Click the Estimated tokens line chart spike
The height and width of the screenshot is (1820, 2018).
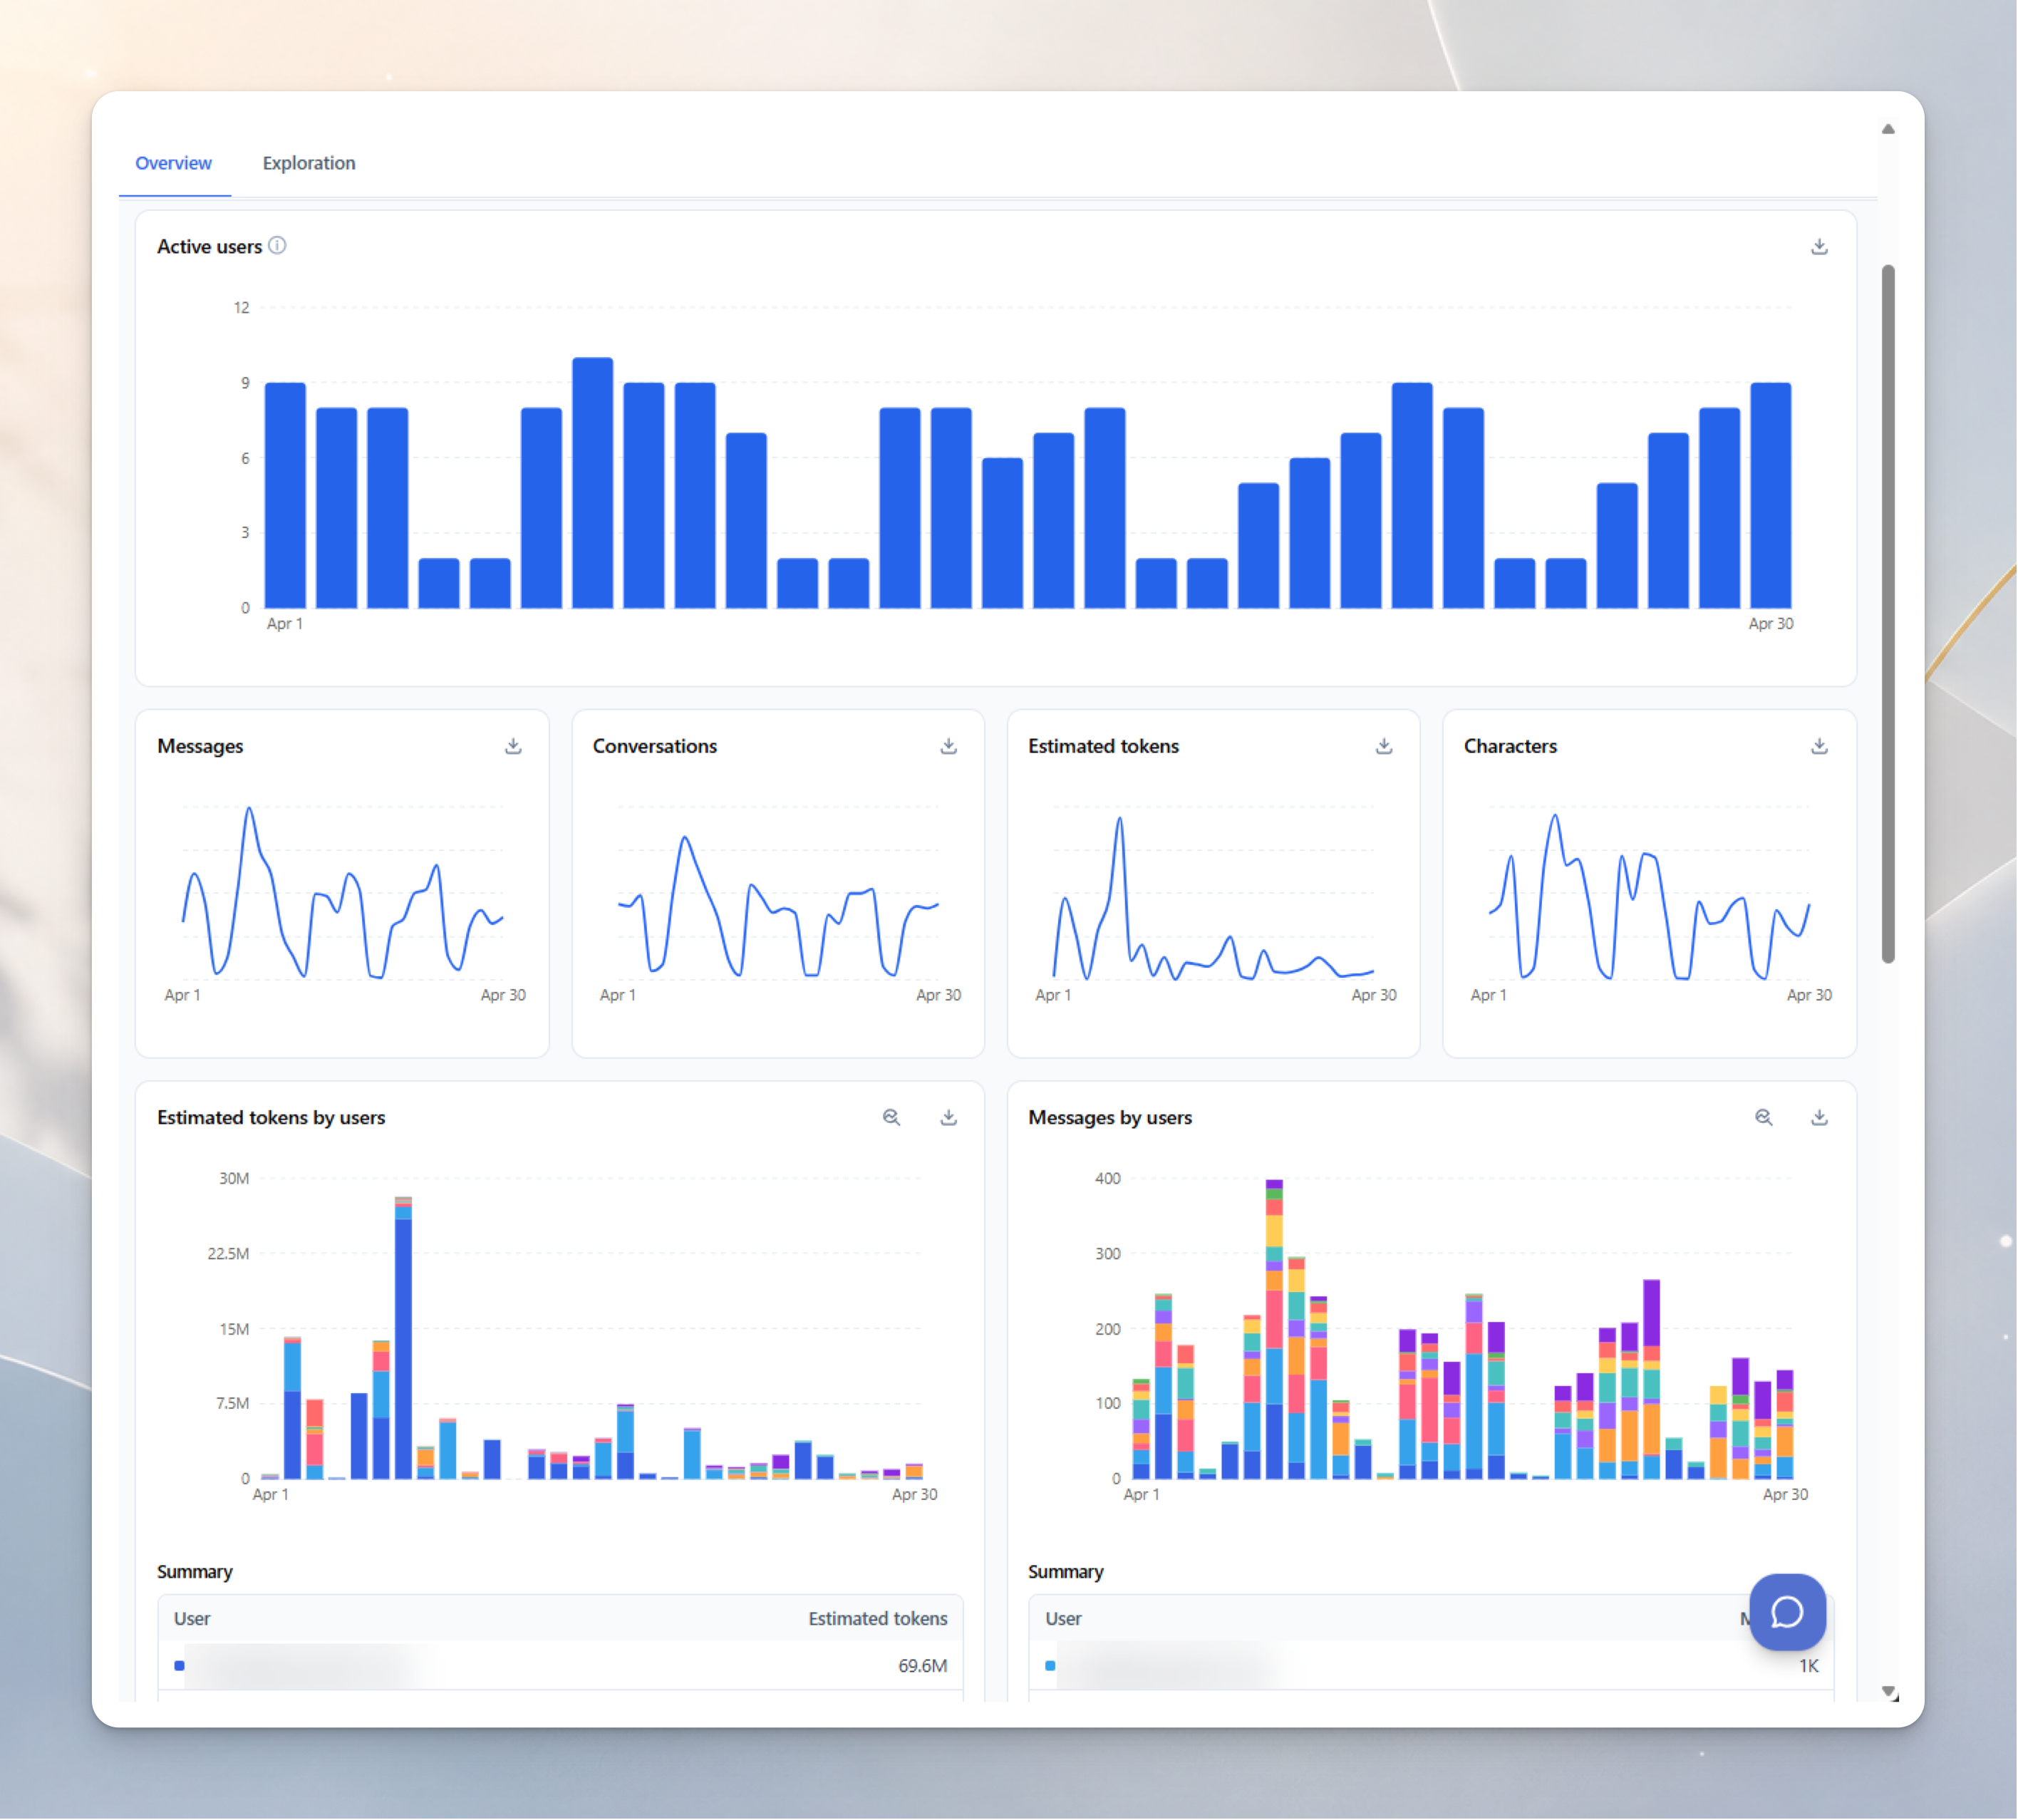1119,819
